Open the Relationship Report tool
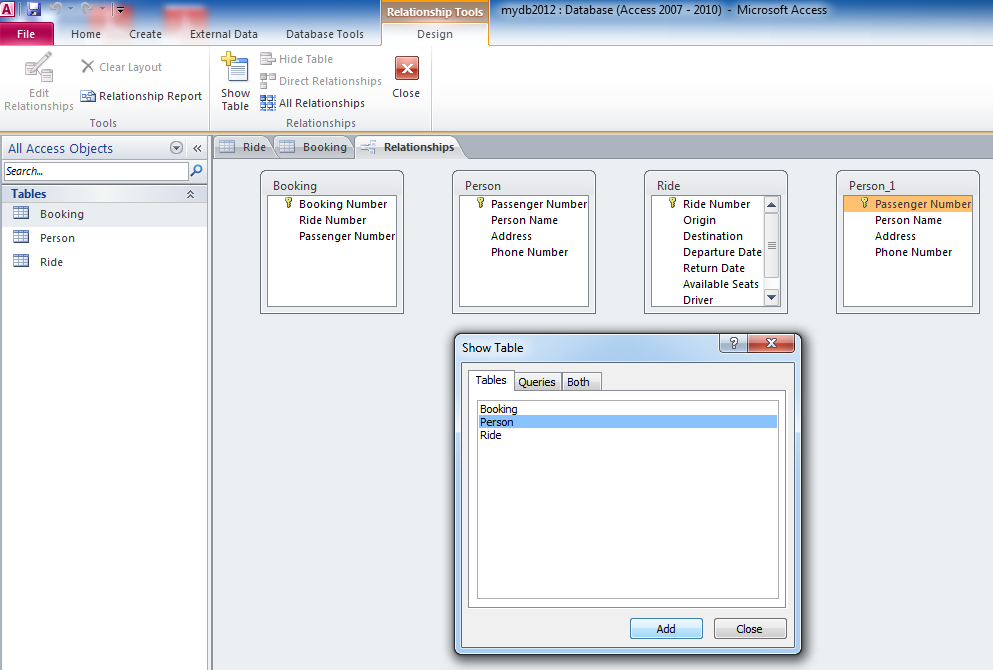 [141, 96]
